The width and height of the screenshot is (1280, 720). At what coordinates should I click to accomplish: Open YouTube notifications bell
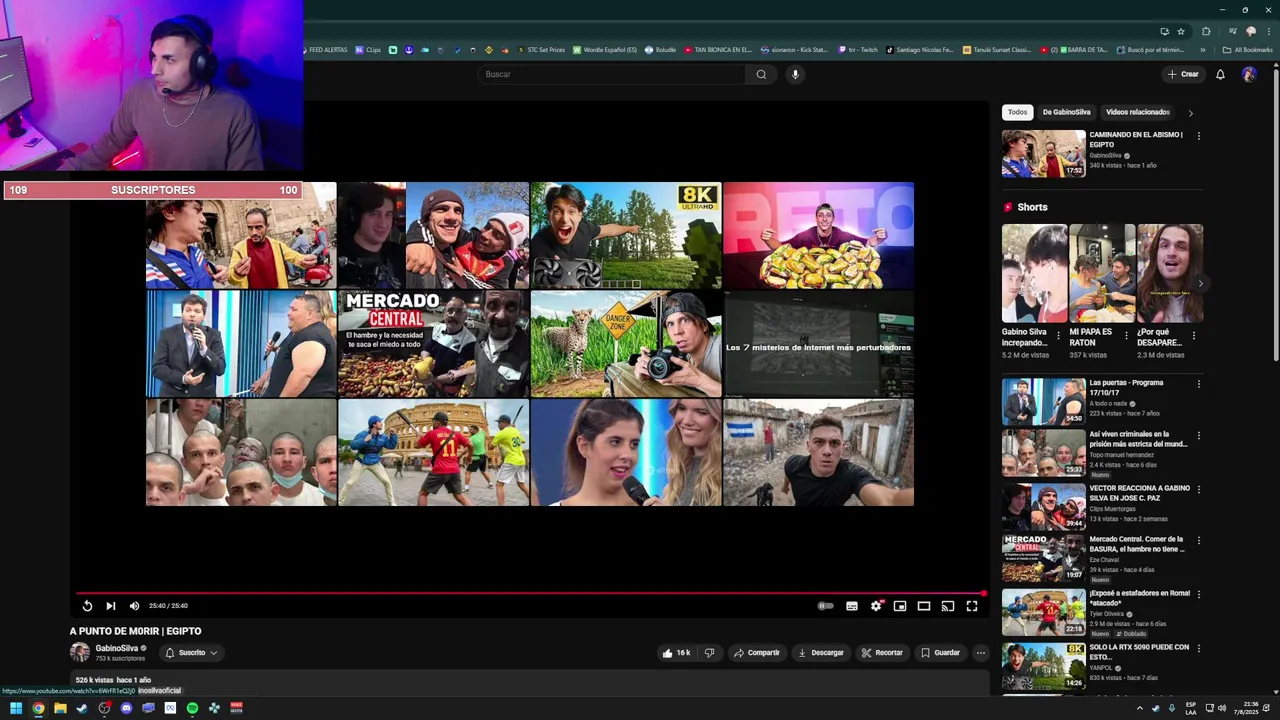1220,74
